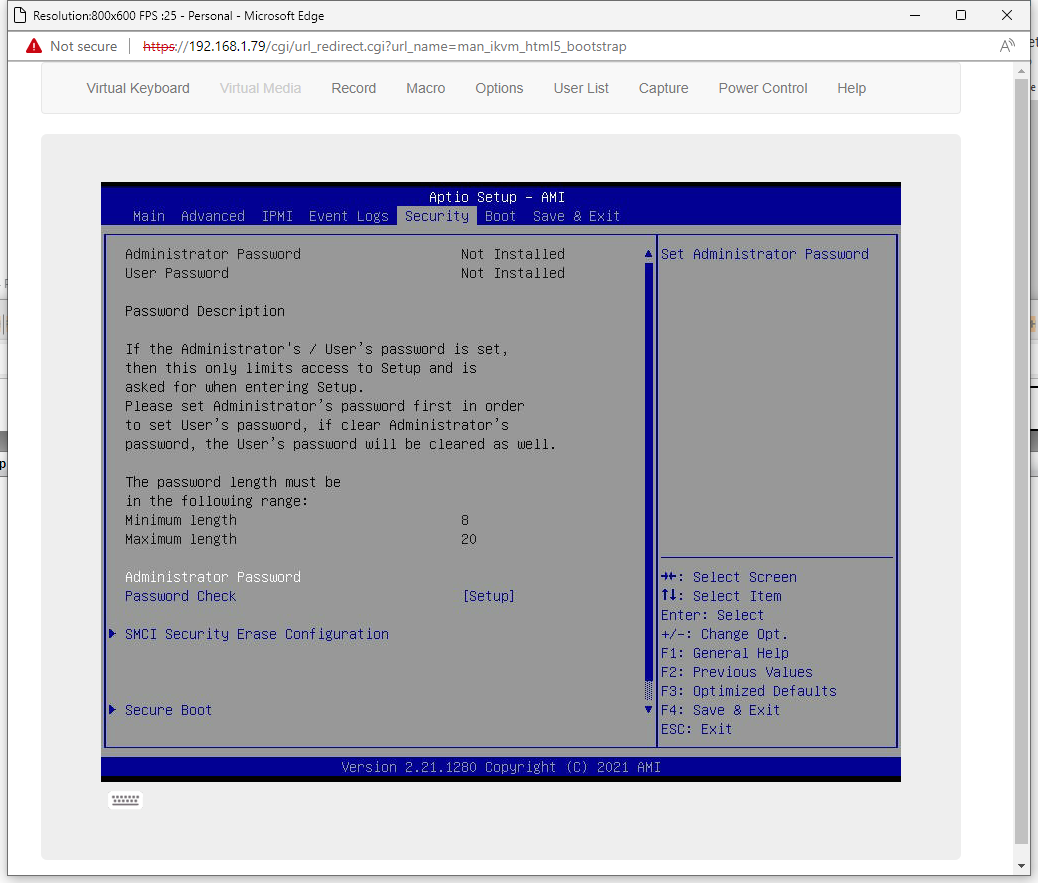This screenshot has width=1038, height=883.
Task: Open the greyed Virtual Media menu
Action: [260, 88]
